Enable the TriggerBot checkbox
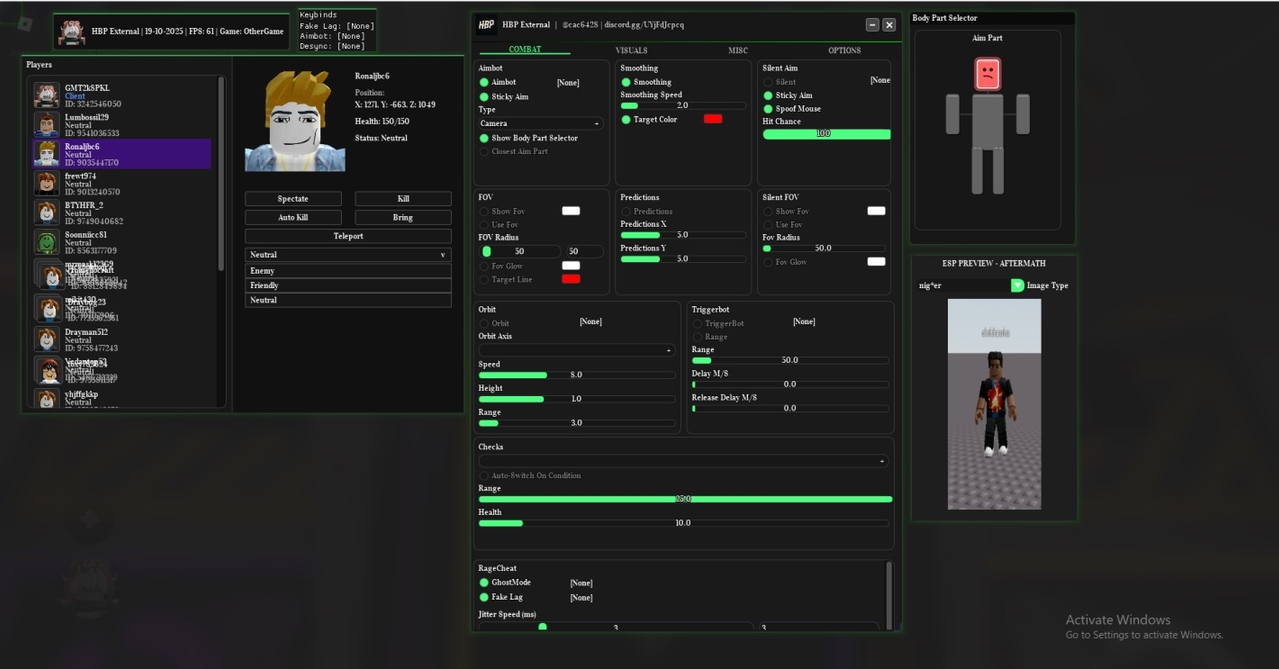The width and height of the screenshot is (1279, 669). click(697, 323)
